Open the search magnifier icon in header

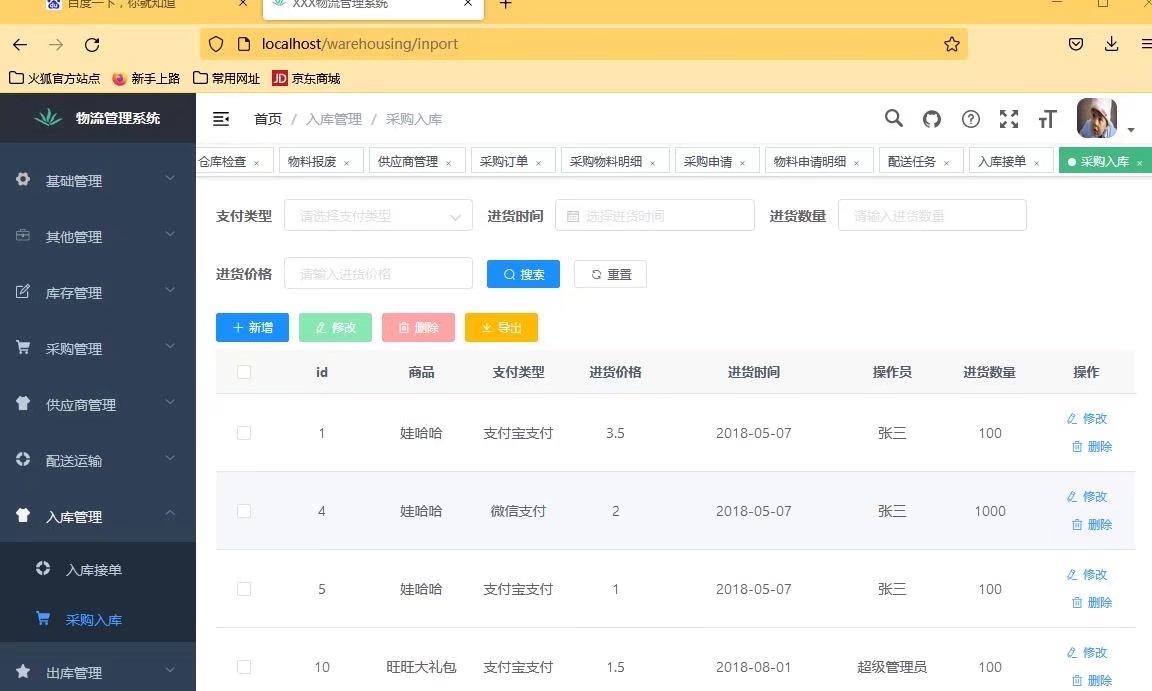[893, 118]
